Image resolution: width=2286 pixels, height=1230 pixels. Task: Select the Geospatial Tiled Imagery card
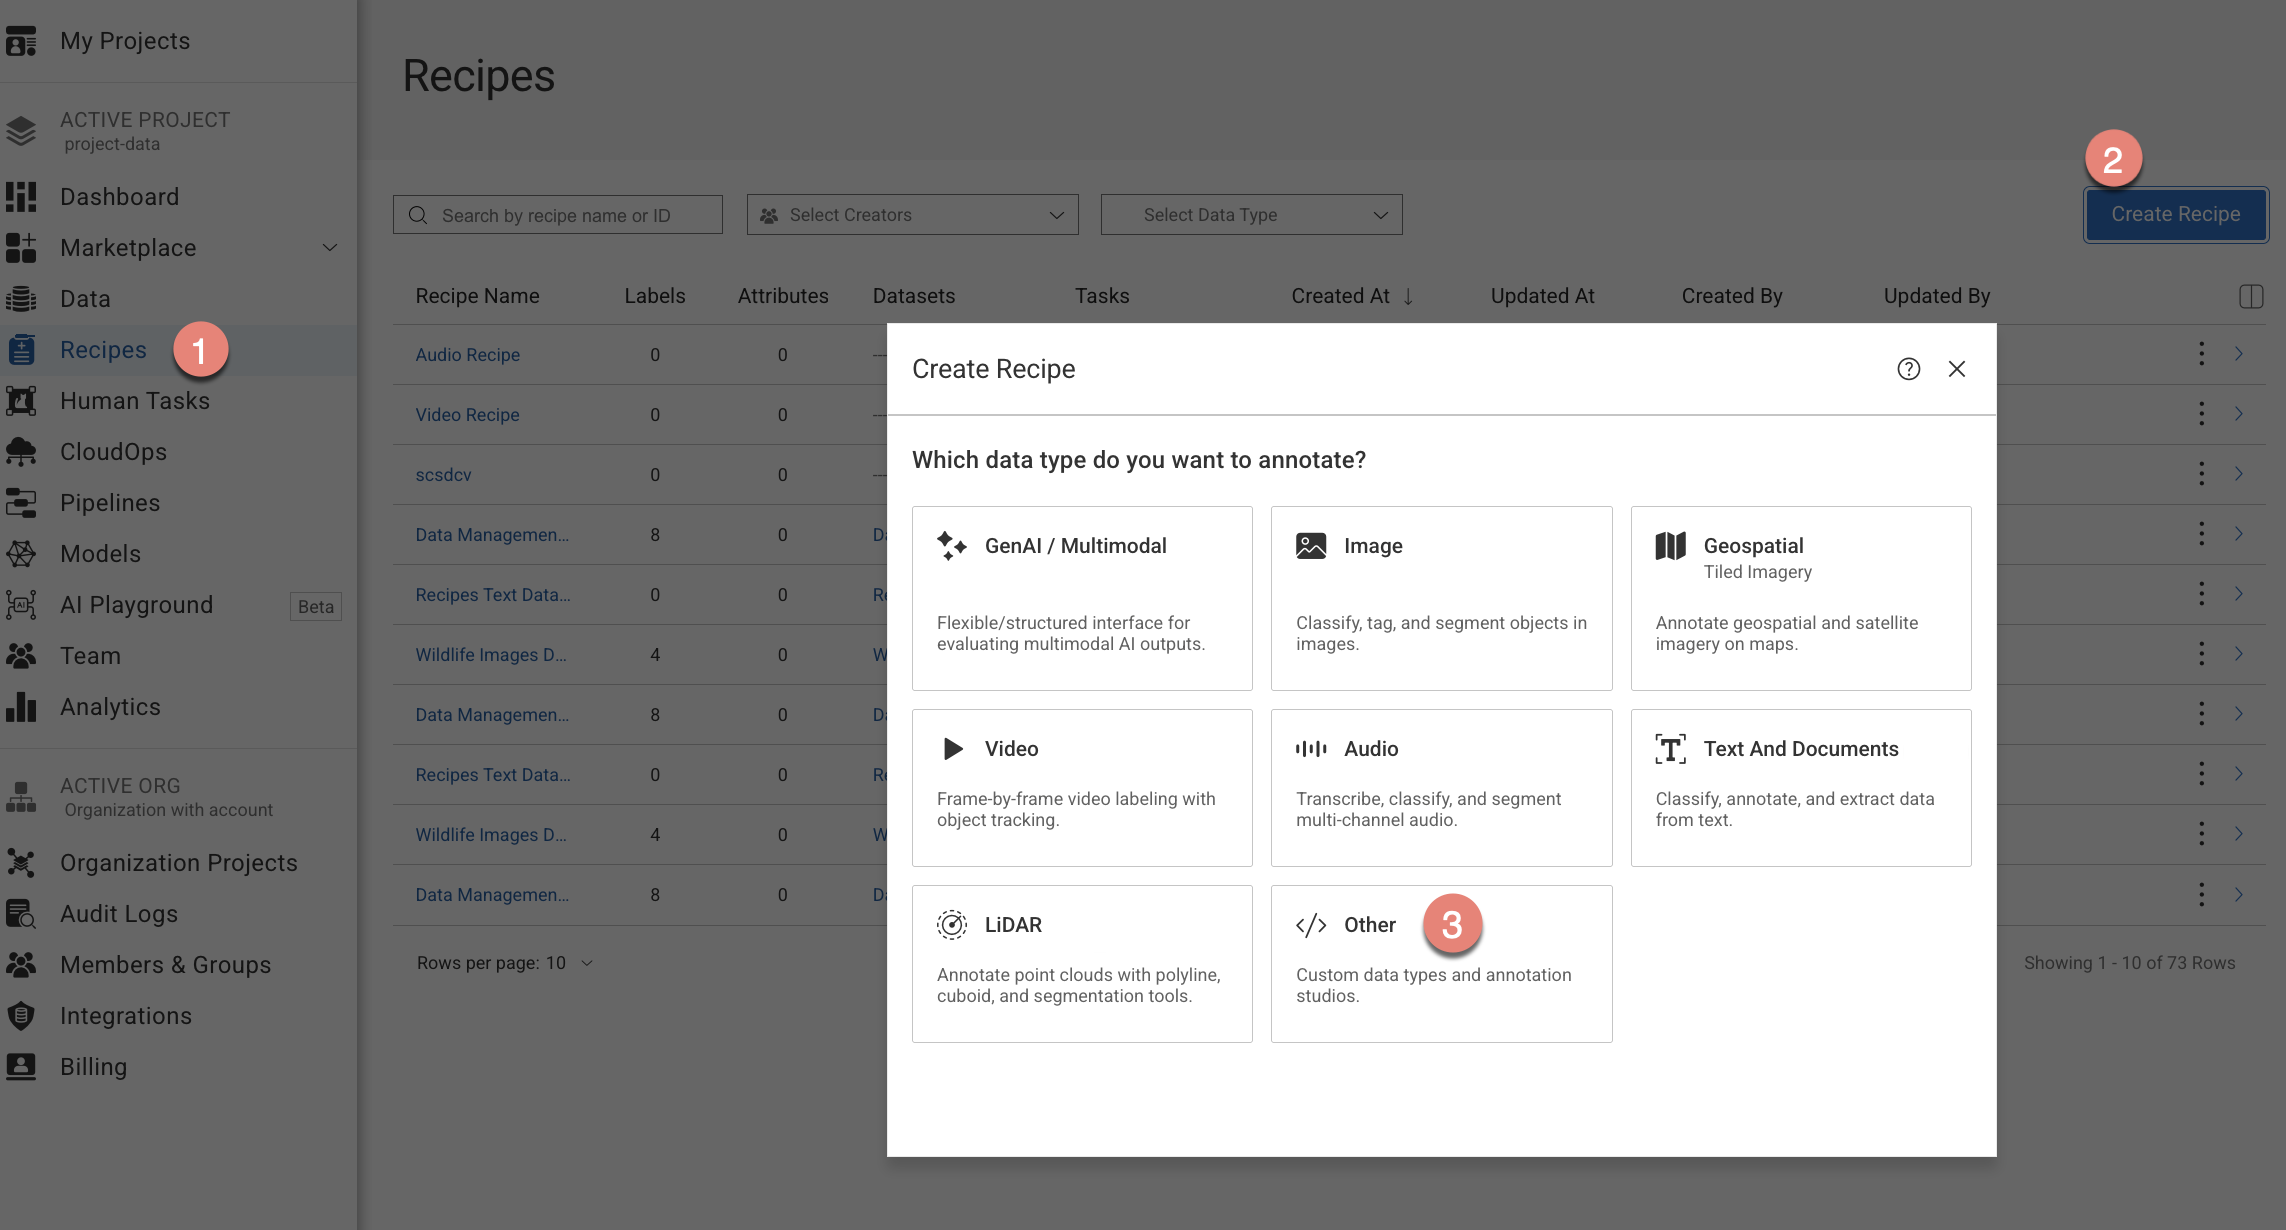pyautogui.click(x=1801, y=598)
